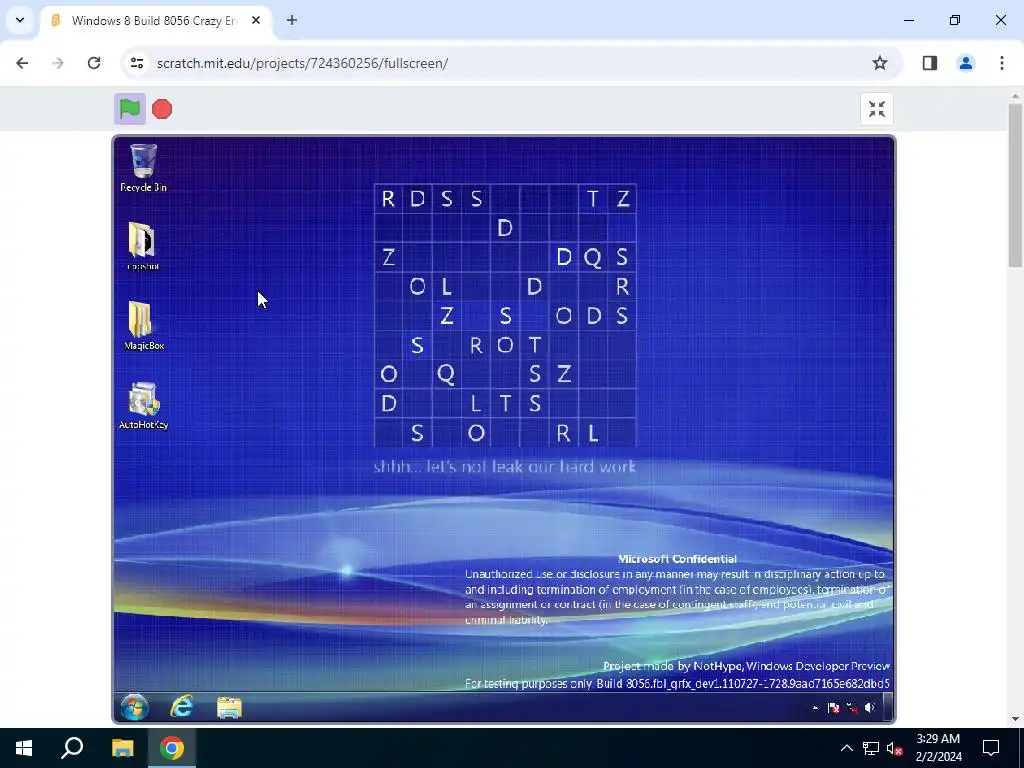Image resolution: width=1024 pixels, height=768 pixels.
Task: Click Show Desktop strip at emulated taskbar end
Action: point(888,707)
